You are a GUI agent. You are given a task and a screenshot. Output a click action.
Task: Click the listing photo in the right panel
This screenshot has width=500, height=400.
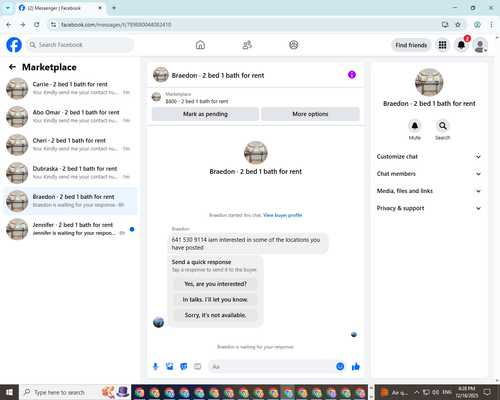click(x=429, y=82)
